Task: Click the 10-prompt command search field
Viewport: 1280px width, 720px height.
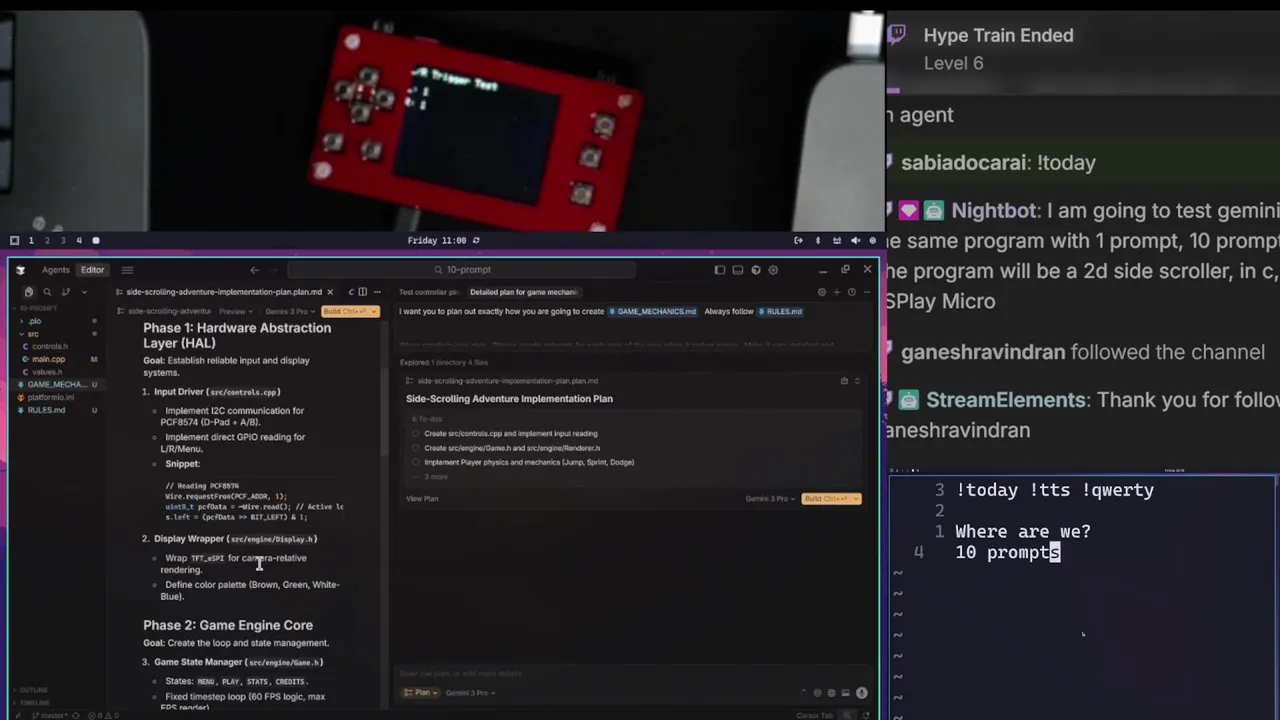Action: 461,270
